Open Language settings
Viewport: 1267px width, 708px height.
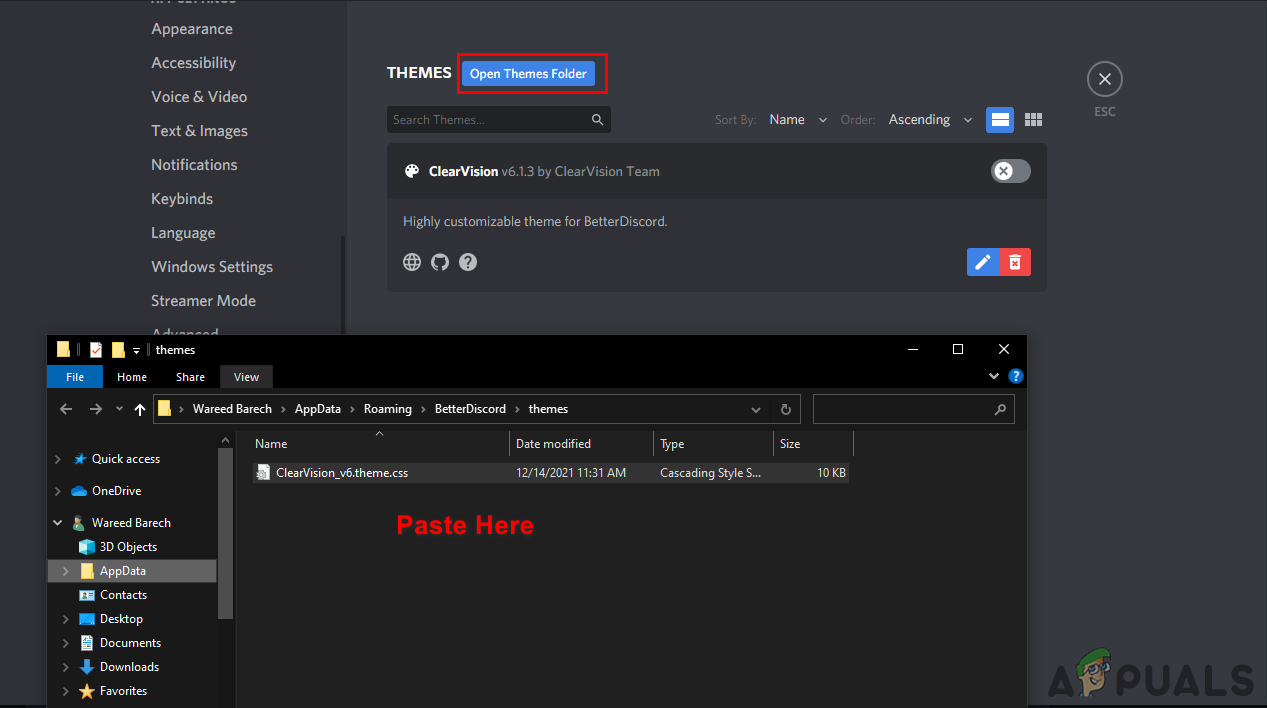click(183, 233)
